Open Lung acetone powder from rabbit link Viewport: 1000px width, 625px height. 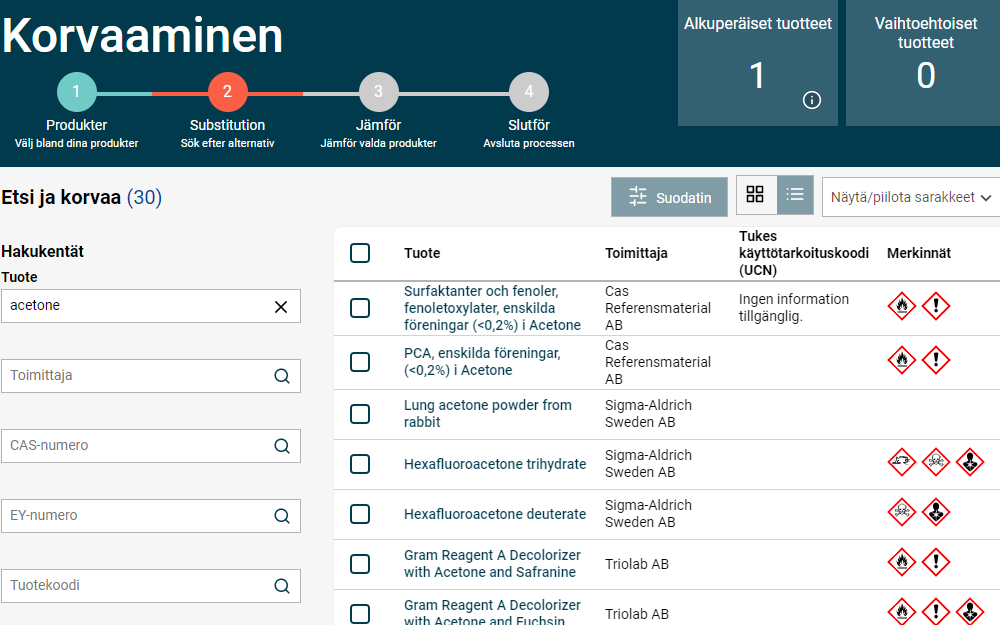click(487, 413)
